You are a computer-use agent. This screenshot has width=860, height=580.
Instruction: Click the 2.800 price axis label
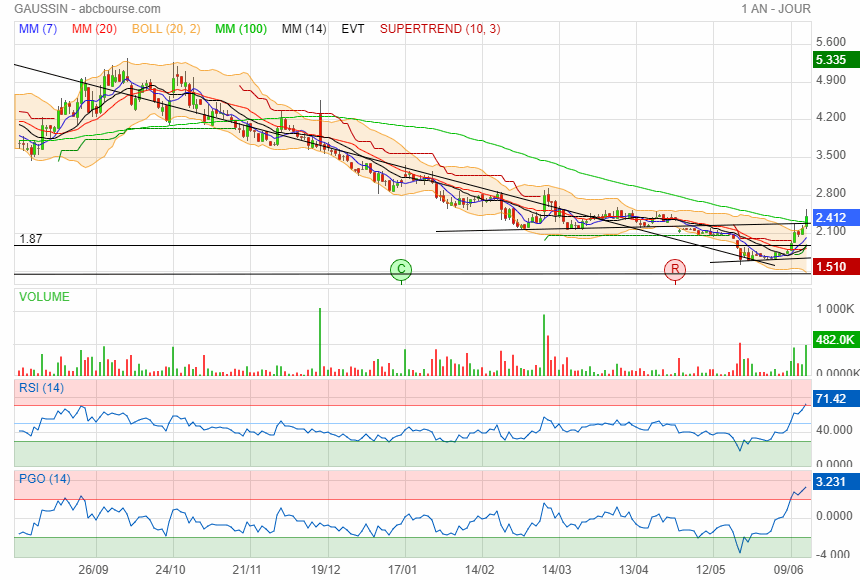tap(831, 193)
